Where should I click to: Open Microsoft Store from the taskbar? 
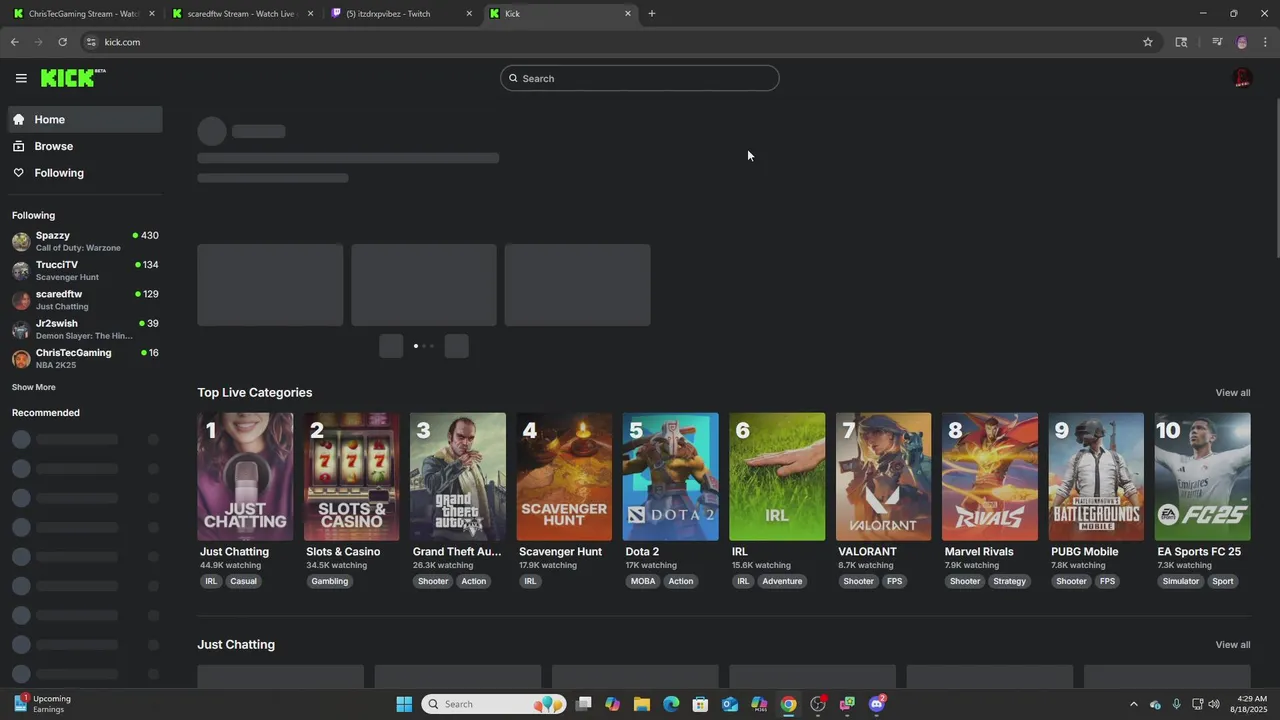(701, 704)
